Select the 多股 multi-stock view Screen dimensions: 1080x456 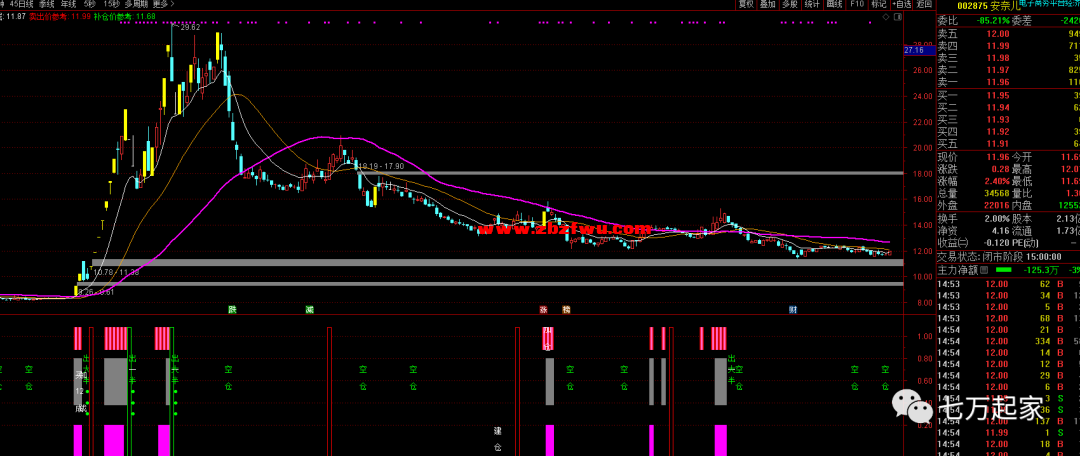(x=790, y=5)
